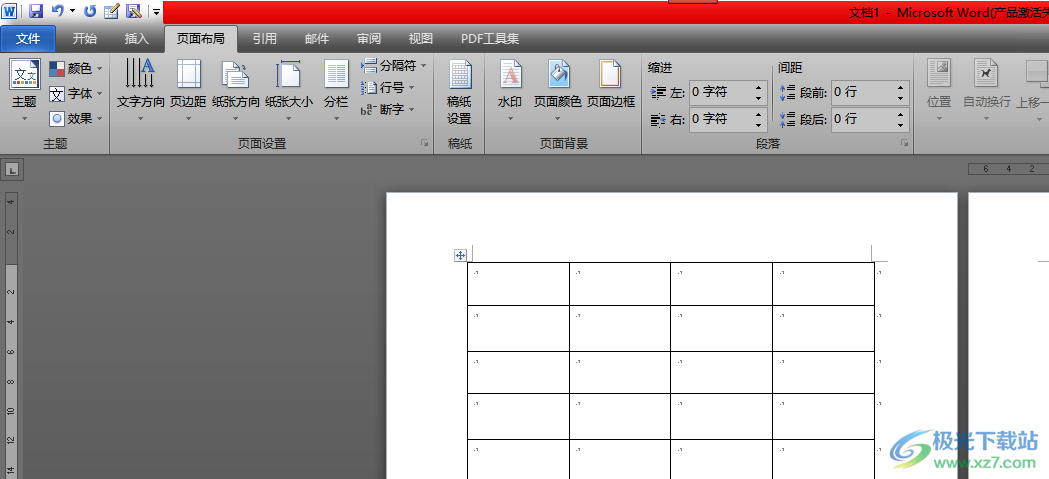1049x479 pixels.
Task: Open the 分隔符 breaks dropdown
Action: click(x=393, y=66)
